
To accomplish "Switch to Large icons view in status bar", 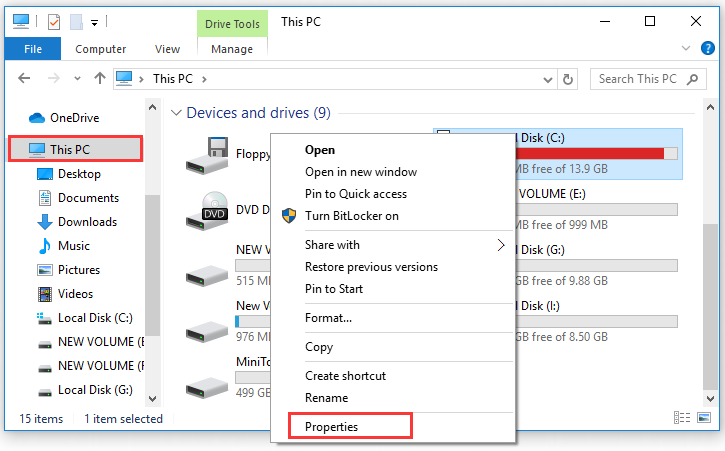I will tap(704, 418).
